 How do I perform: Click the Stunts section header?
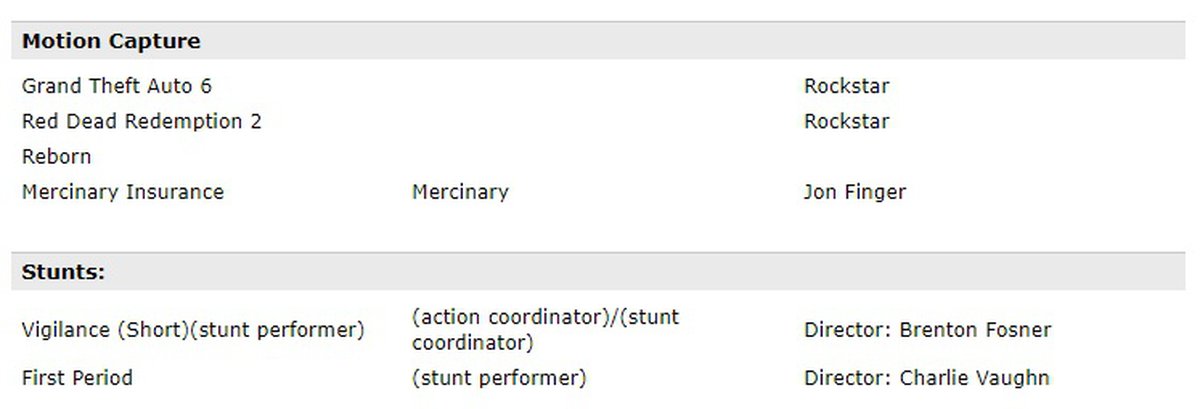coord(64,272)
